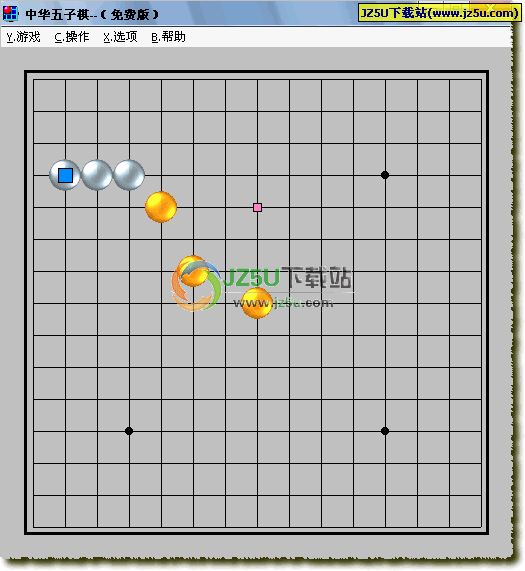Open the X.选项 menu

click(x=120, y=37)
